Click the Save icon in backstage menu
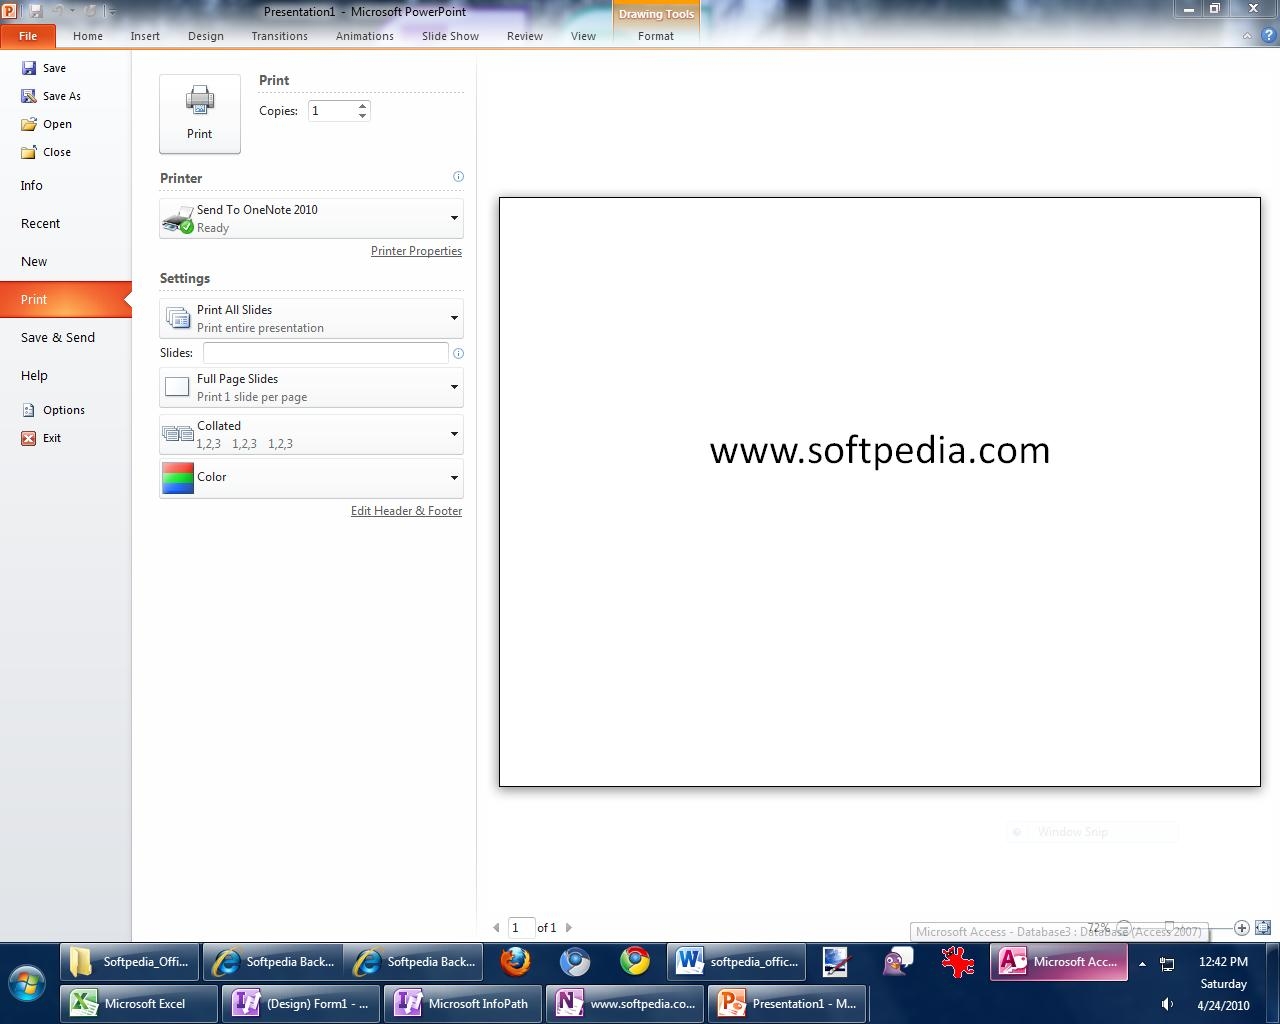This screenshot has height=1024, width=1280. [x=29, y=68]
